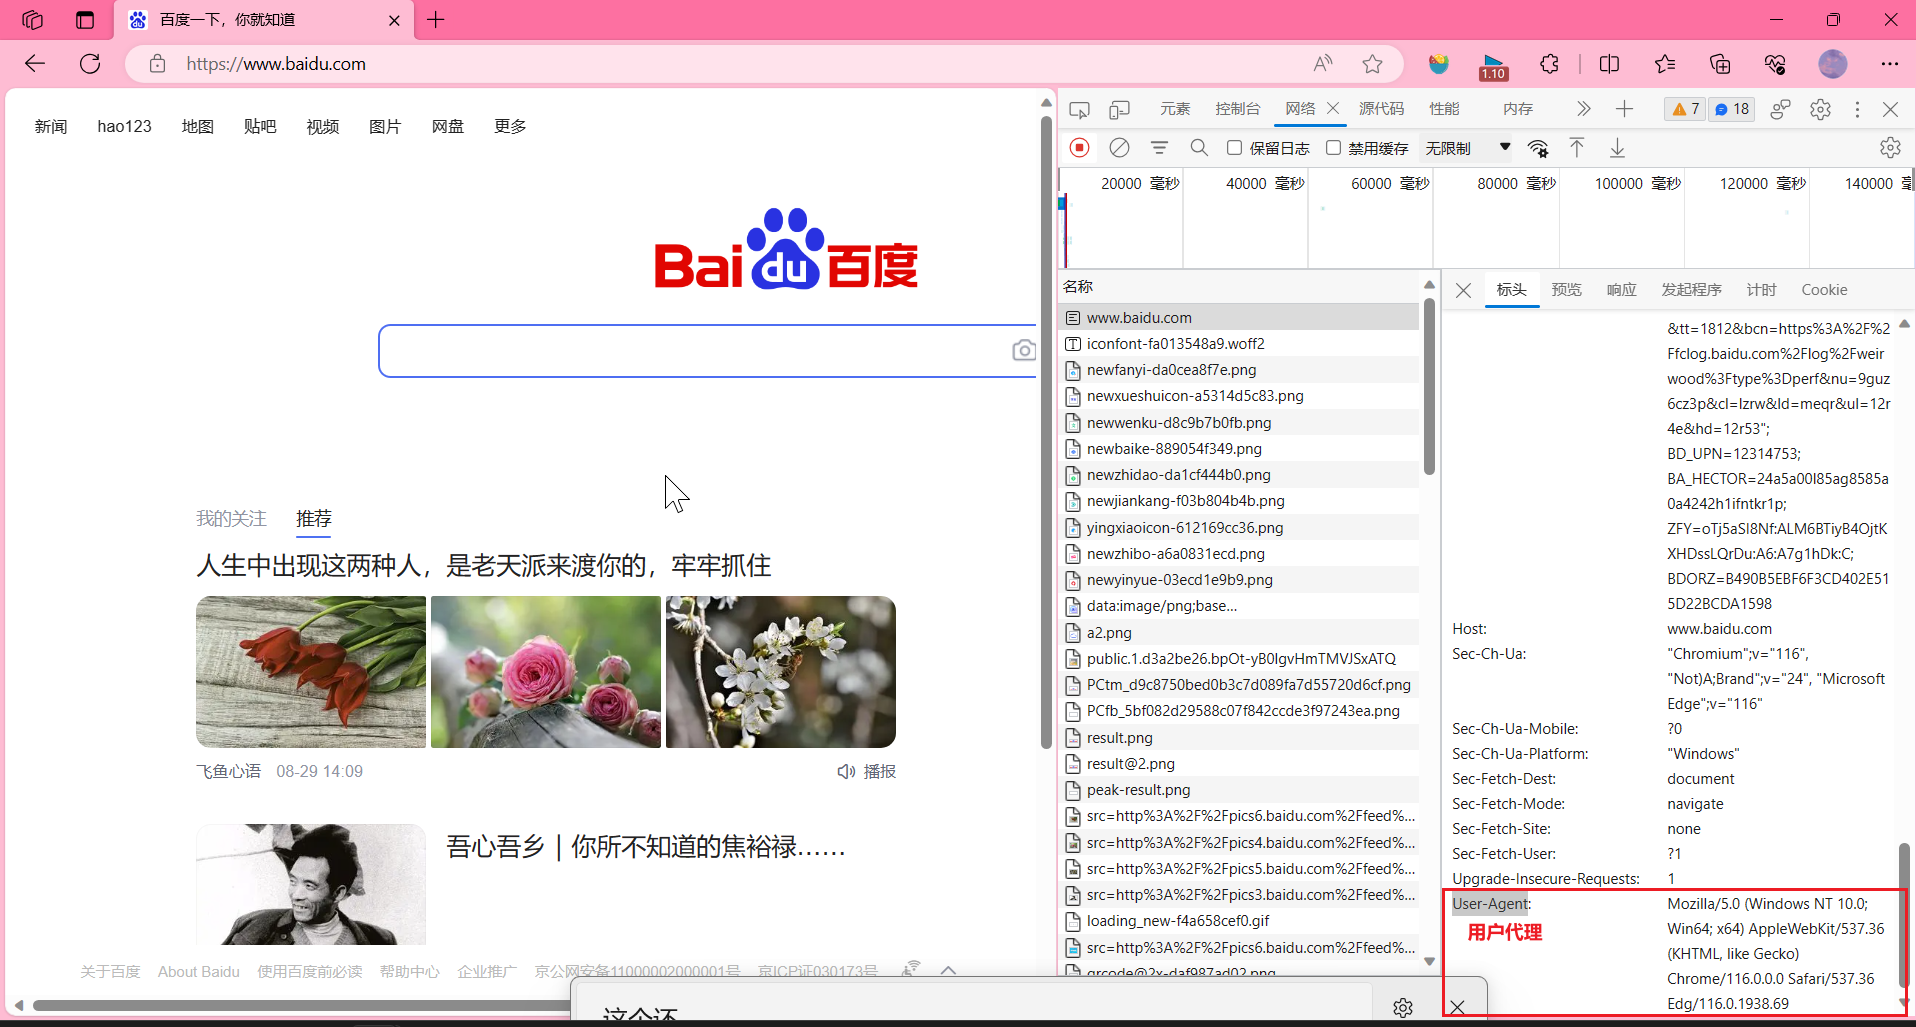Image resolution: width=1916 pixels, height=1027 pixels.
Task: Show the 18 issues badge
Action: click(x=1732, y=109)
